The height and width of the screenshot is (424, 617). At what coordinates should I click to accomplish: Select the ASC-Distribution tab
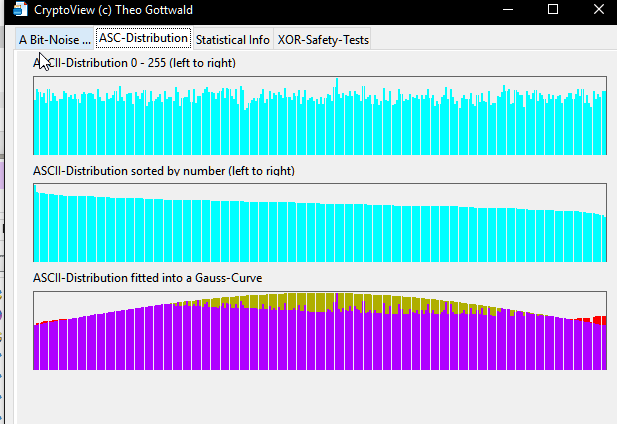143,38
